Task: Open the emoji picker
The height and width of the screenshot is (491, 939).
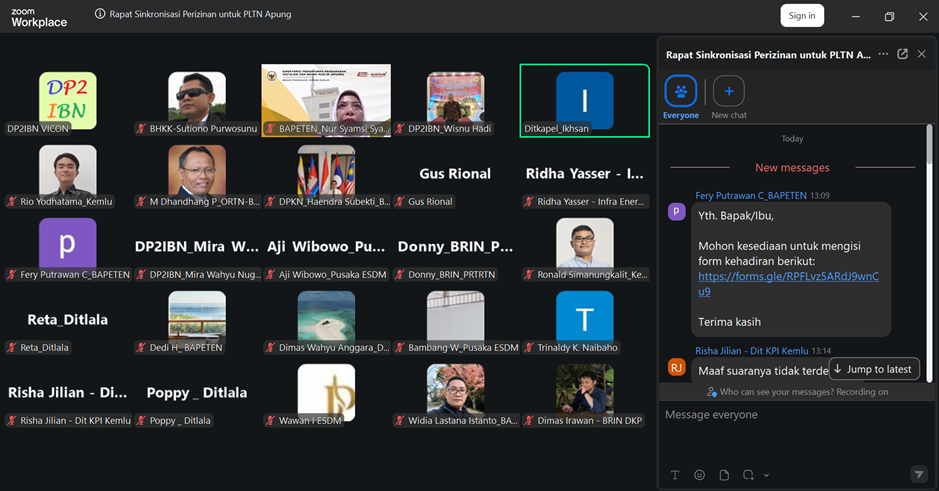Action: [699, 475]
